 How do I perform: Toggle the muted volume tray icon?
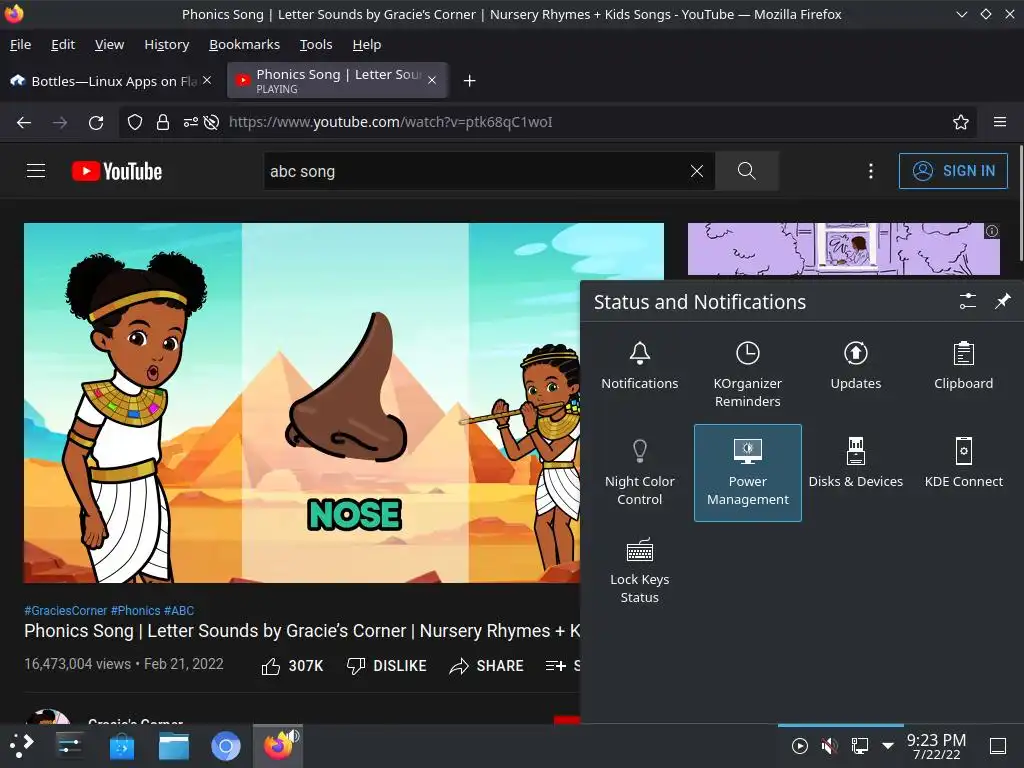point(829,745)
